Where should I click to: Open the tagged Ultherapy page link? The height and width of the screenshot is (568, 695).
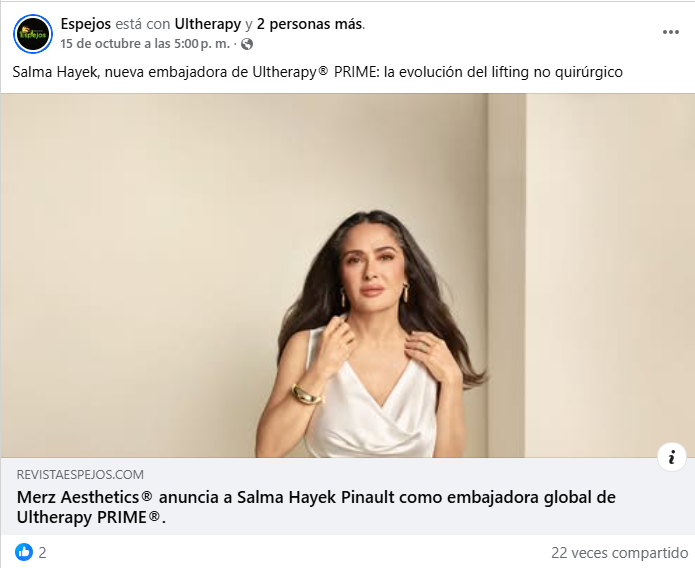click(x=208, y=24)
